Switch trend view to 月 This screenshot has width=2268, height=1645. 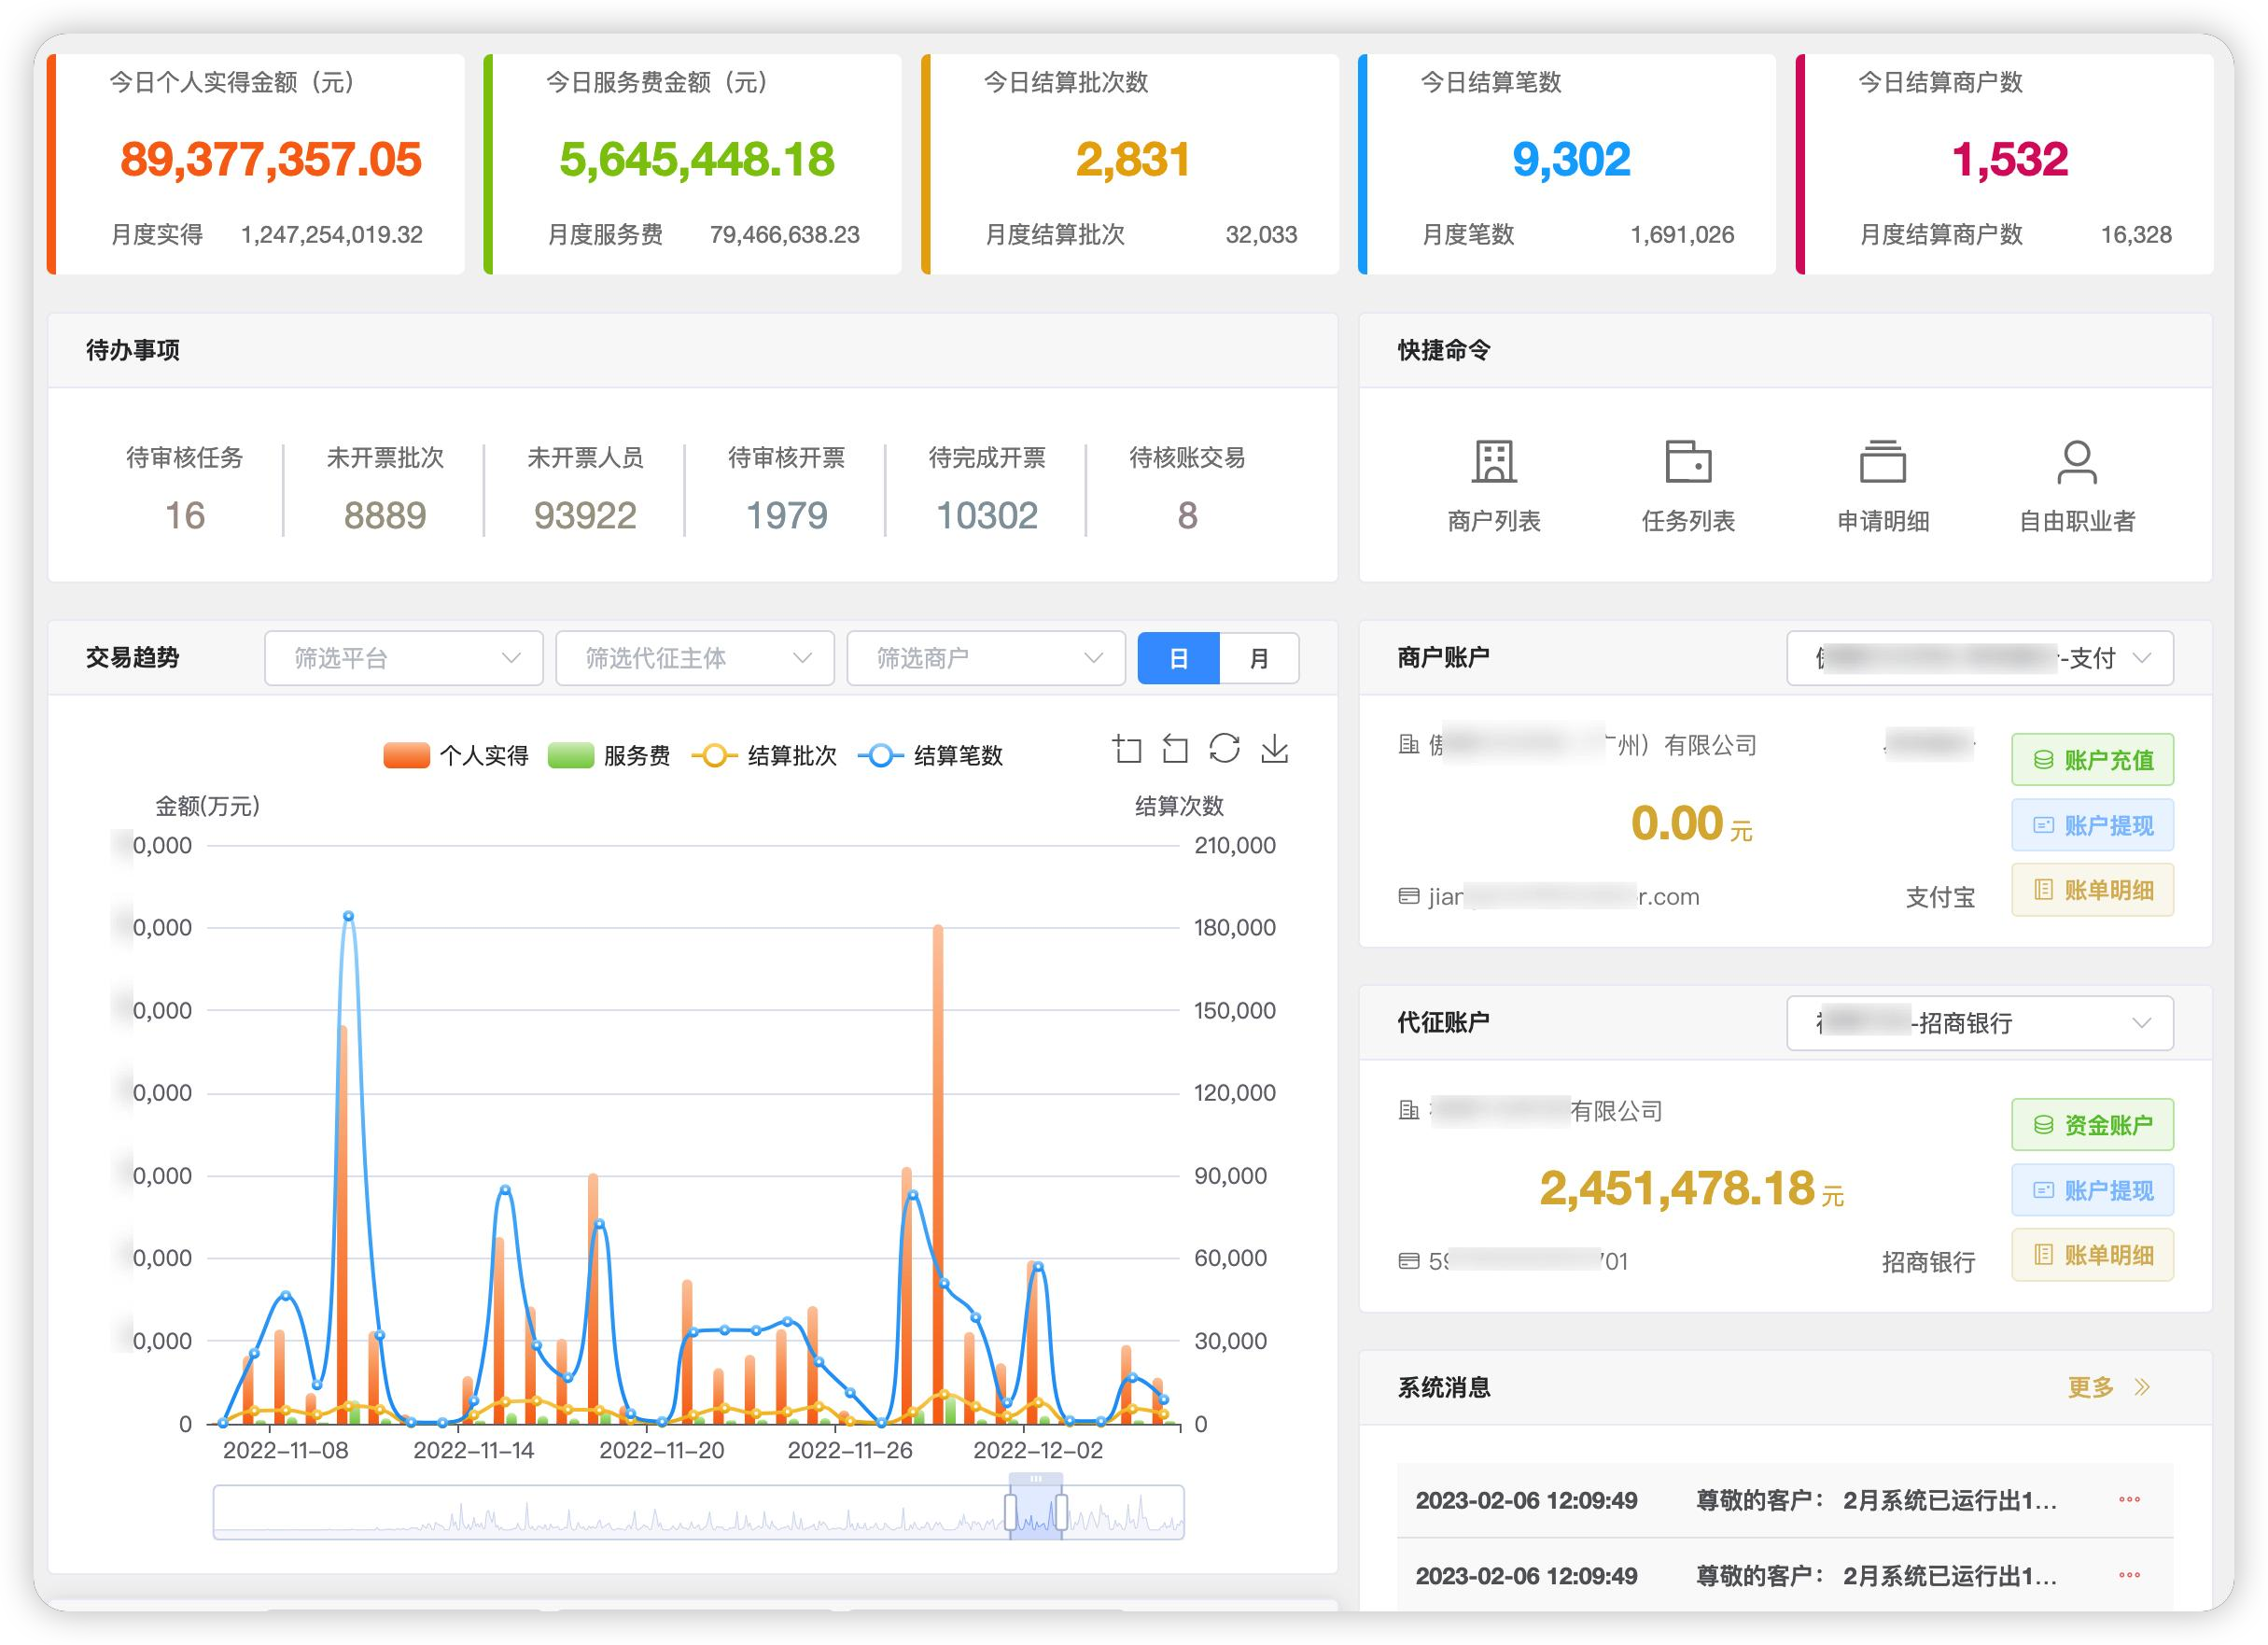1258,658
